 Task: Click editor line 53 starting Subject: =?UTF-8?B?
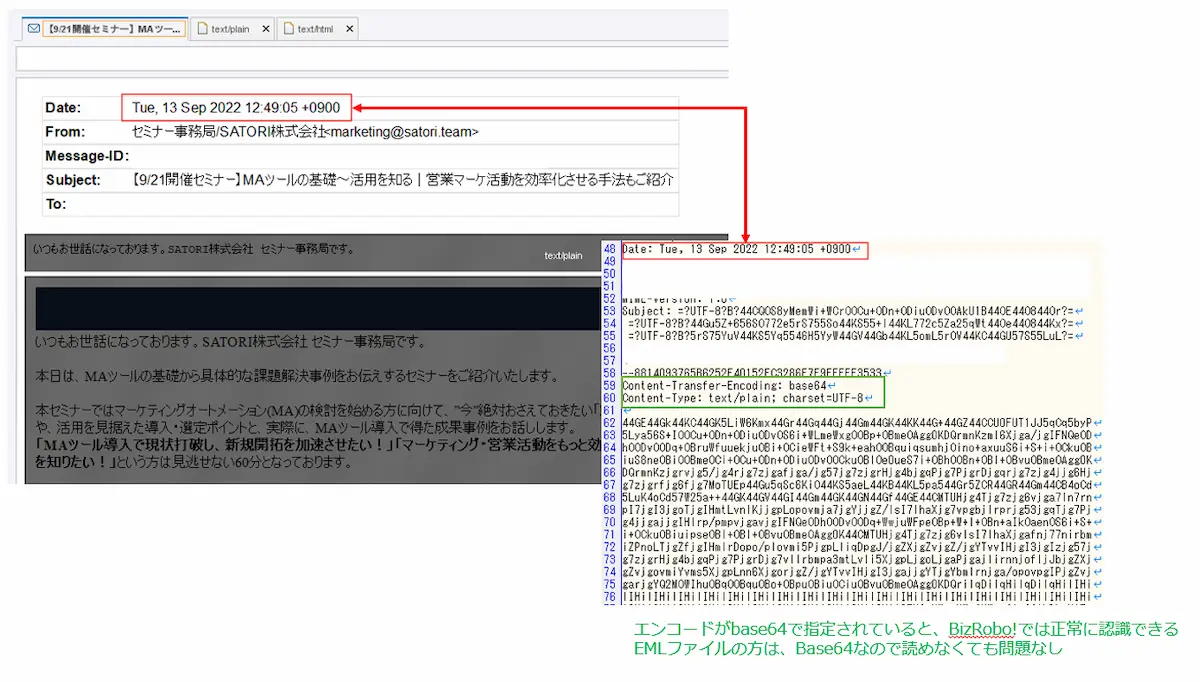pos(850,311)
